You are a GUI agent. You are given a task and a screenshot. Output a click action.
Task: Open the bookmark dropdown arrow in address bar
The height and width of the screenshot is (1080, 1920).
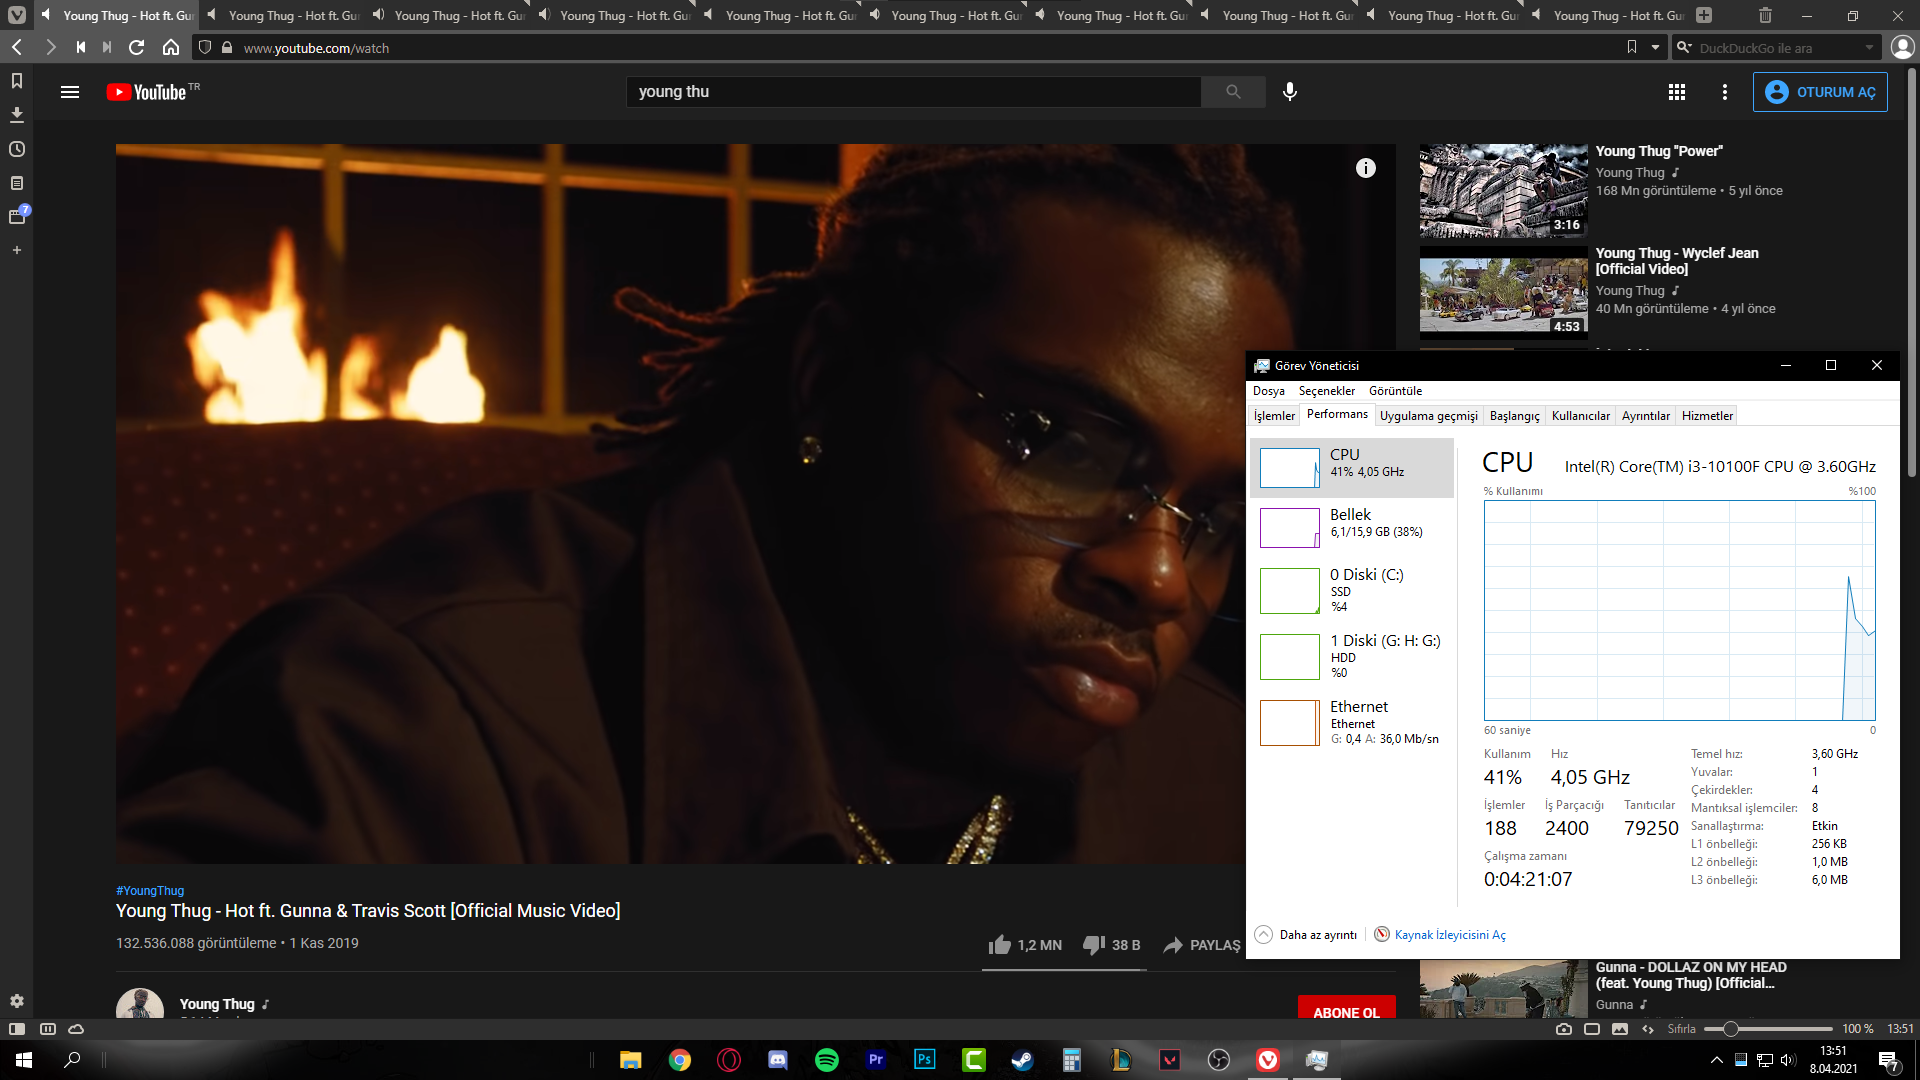point(1655,47)
